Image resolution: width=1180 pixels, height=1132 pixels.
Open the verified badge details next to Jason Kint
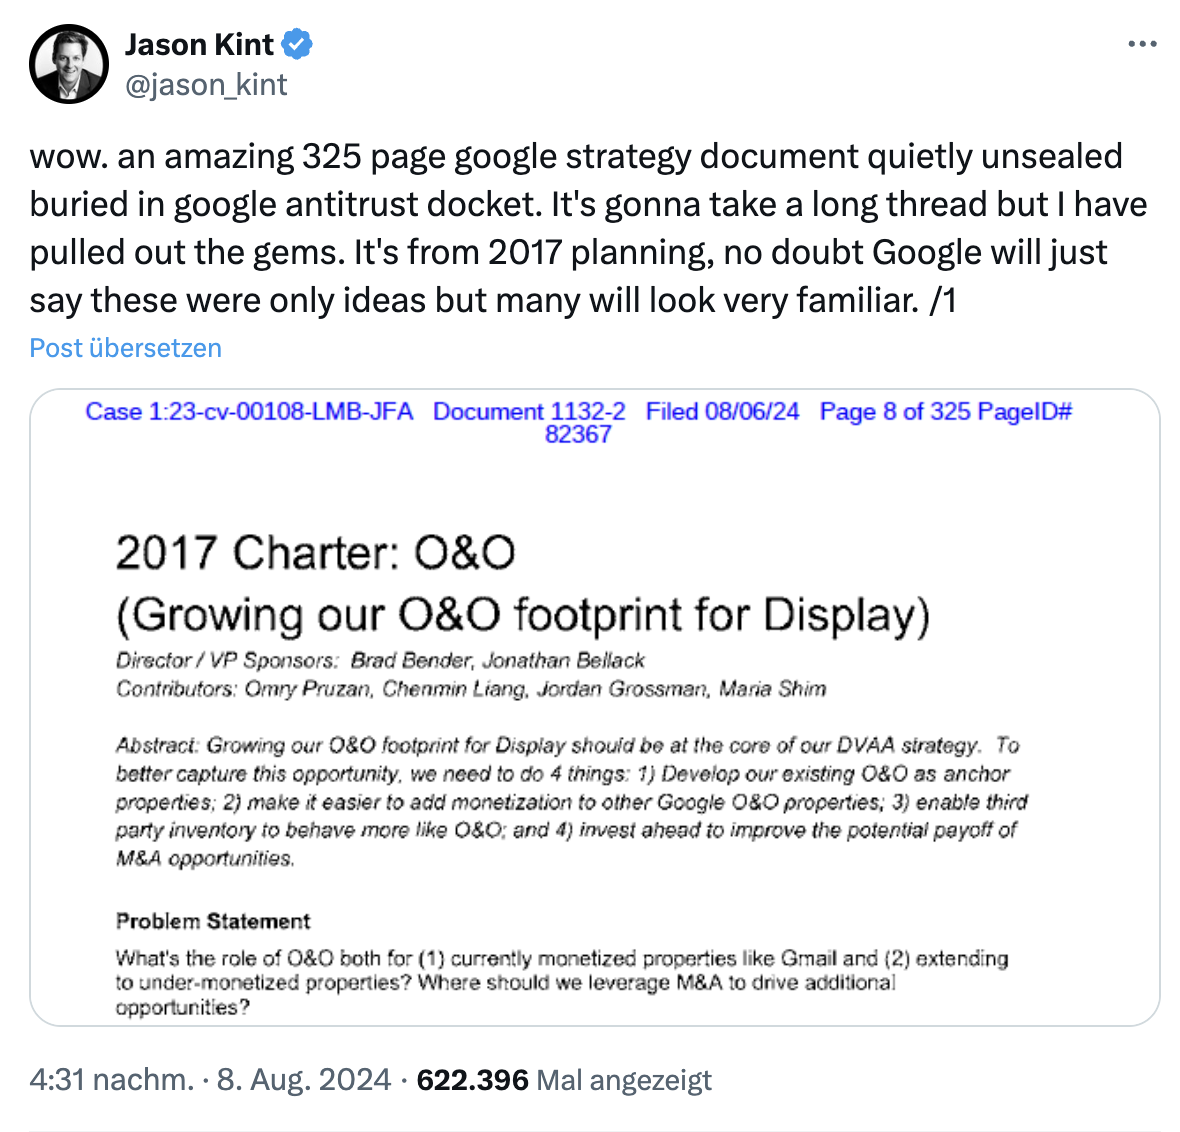click(294, 44)
